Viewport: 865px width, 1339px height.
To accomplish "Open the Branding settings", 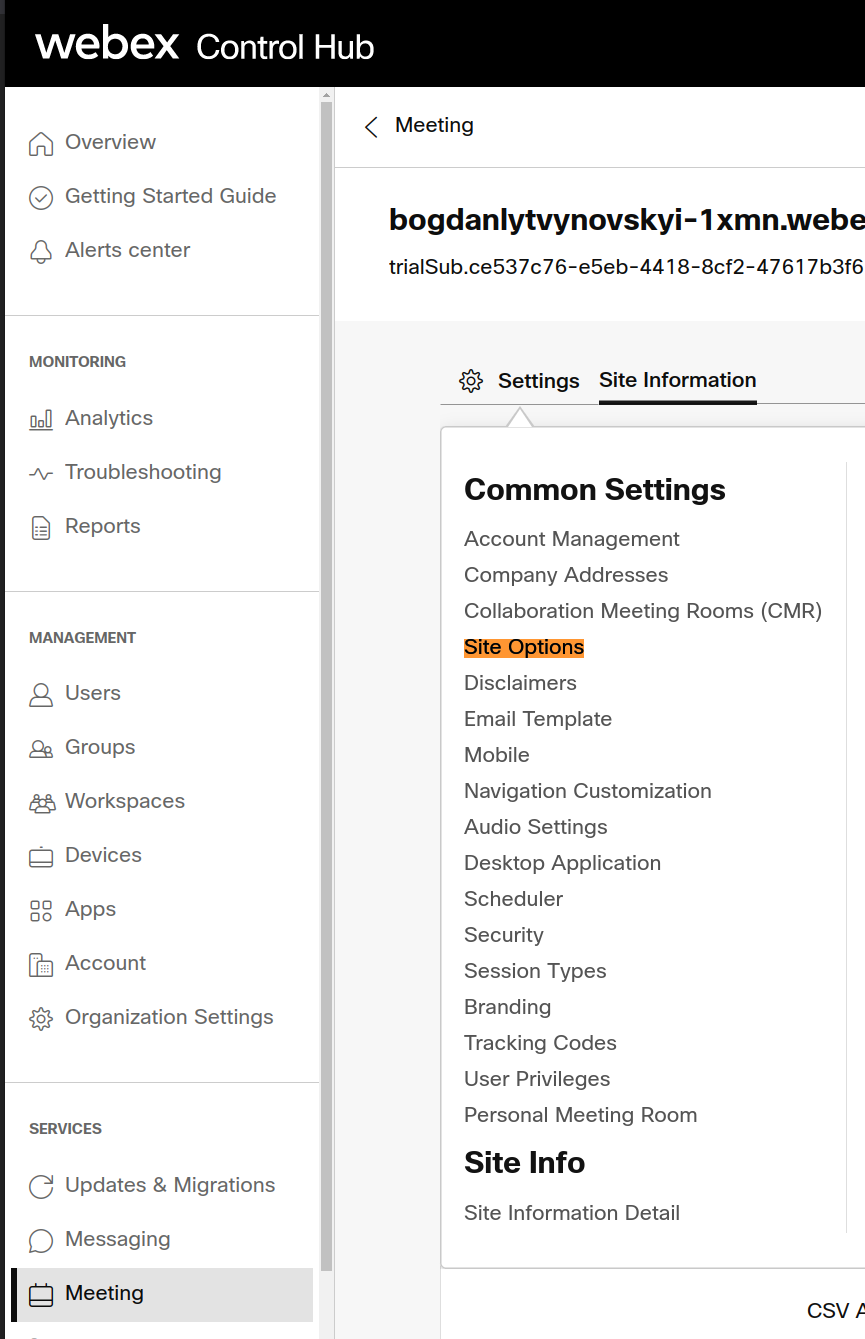I will point(507,1007).
